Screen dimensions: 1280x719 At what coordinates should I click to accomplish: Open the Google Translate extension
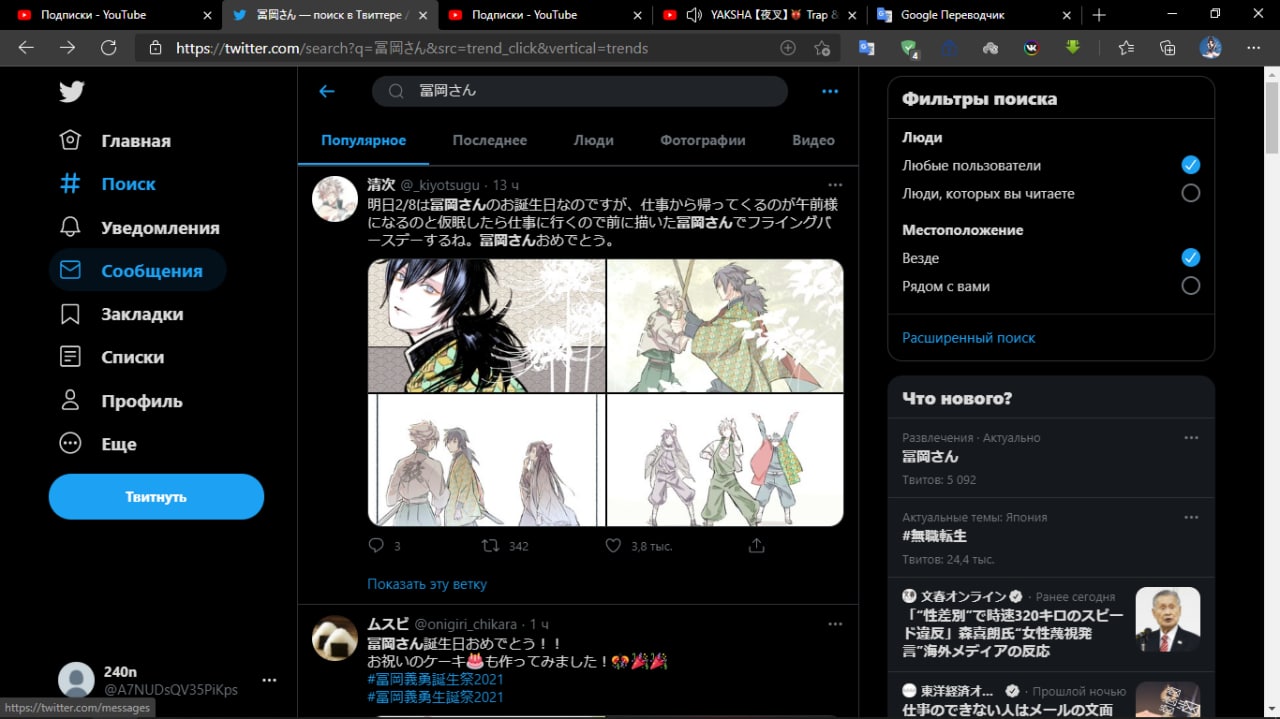click(866, 48)
